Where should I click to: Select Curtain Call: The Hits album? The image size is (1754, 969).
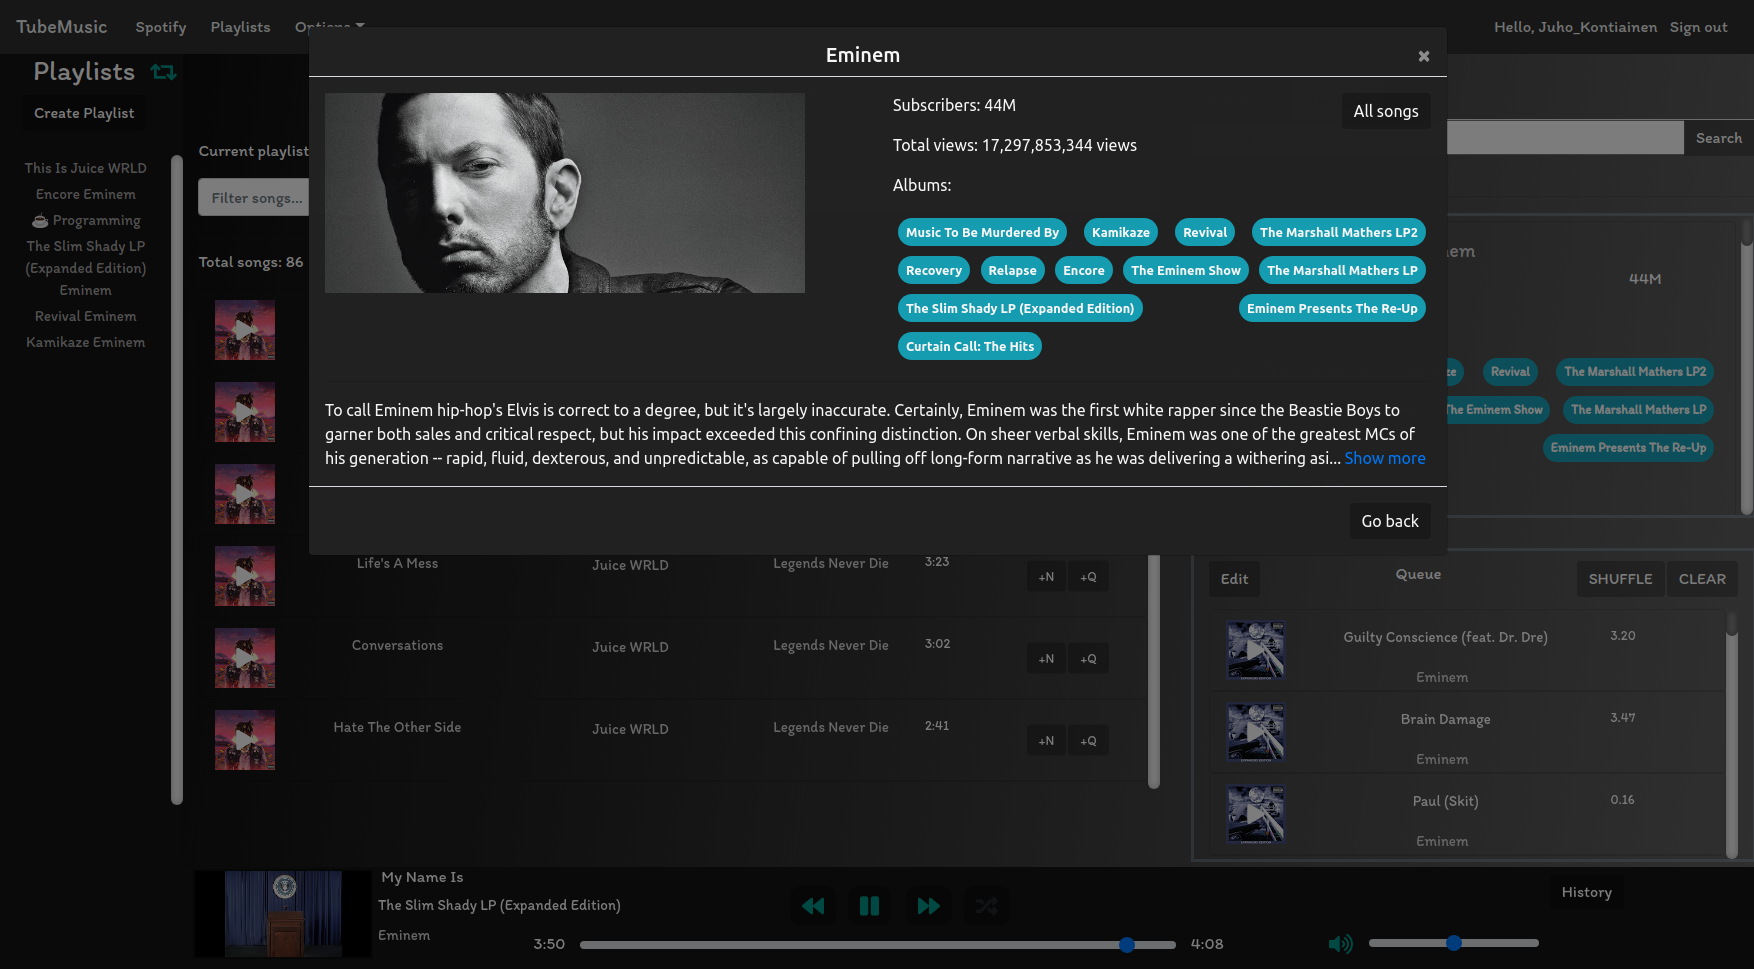tap(970, 346)
